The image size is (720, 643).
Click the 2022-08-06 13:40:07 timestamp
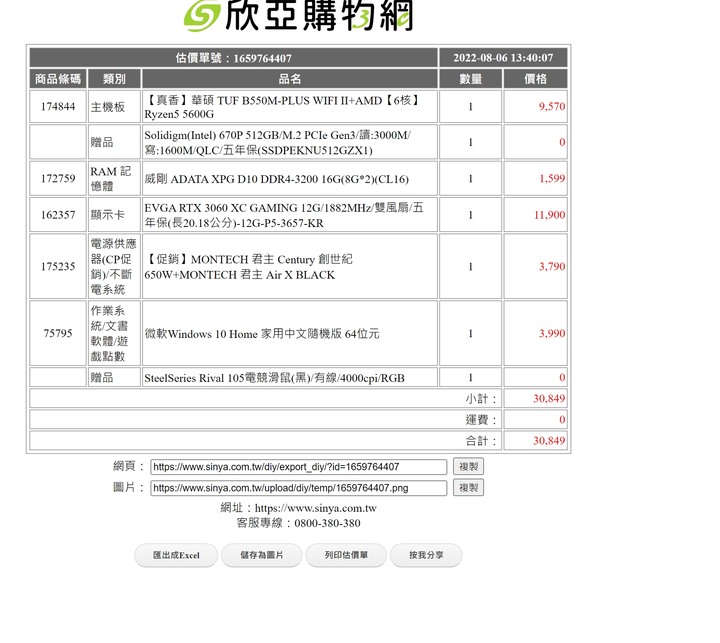(x=503, y=58)
